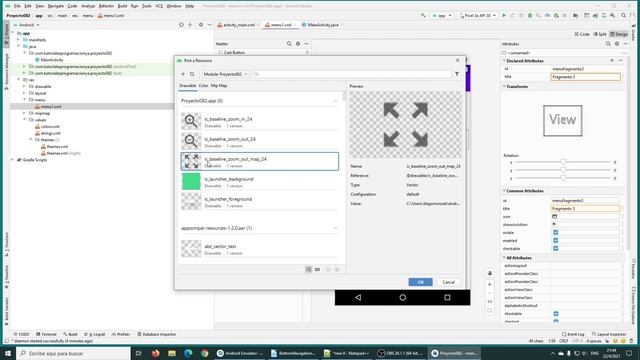Image resolution: width=640 pixels, height=360 pixels.
Task: Open the icon attribute resource picker
Action: (555, 216)
